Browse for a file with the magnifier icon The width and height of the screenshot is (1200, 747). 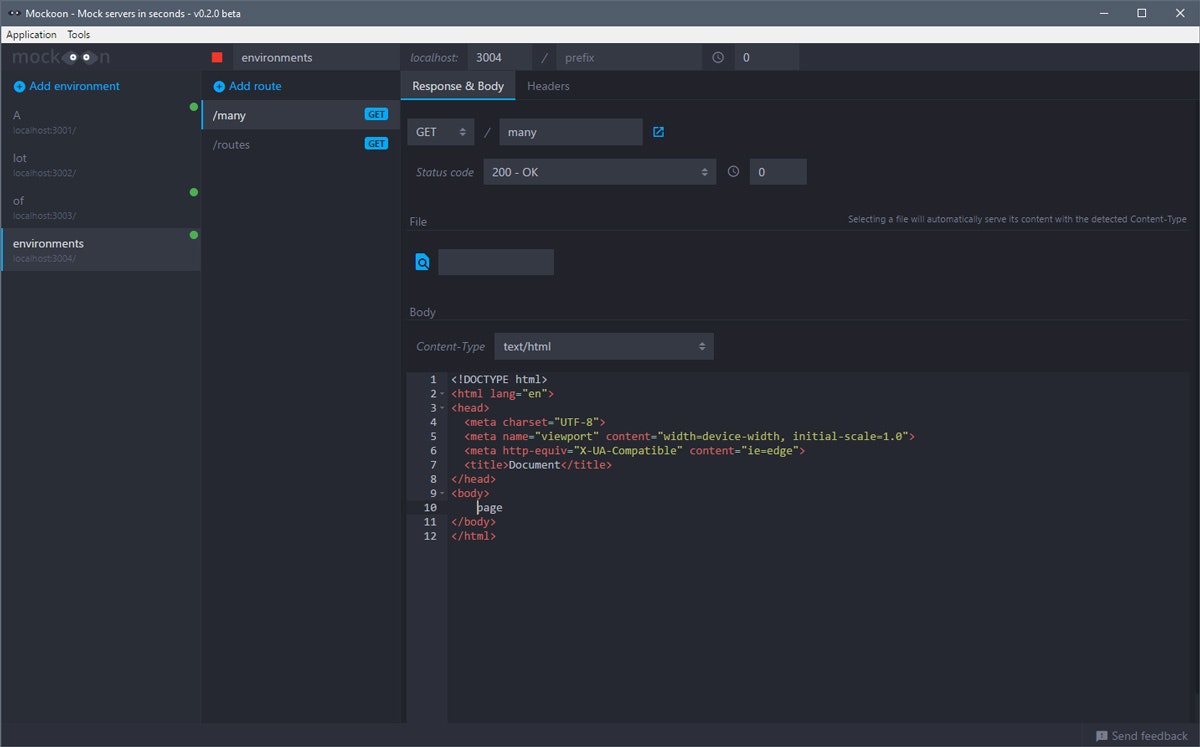tap(422, 261)
